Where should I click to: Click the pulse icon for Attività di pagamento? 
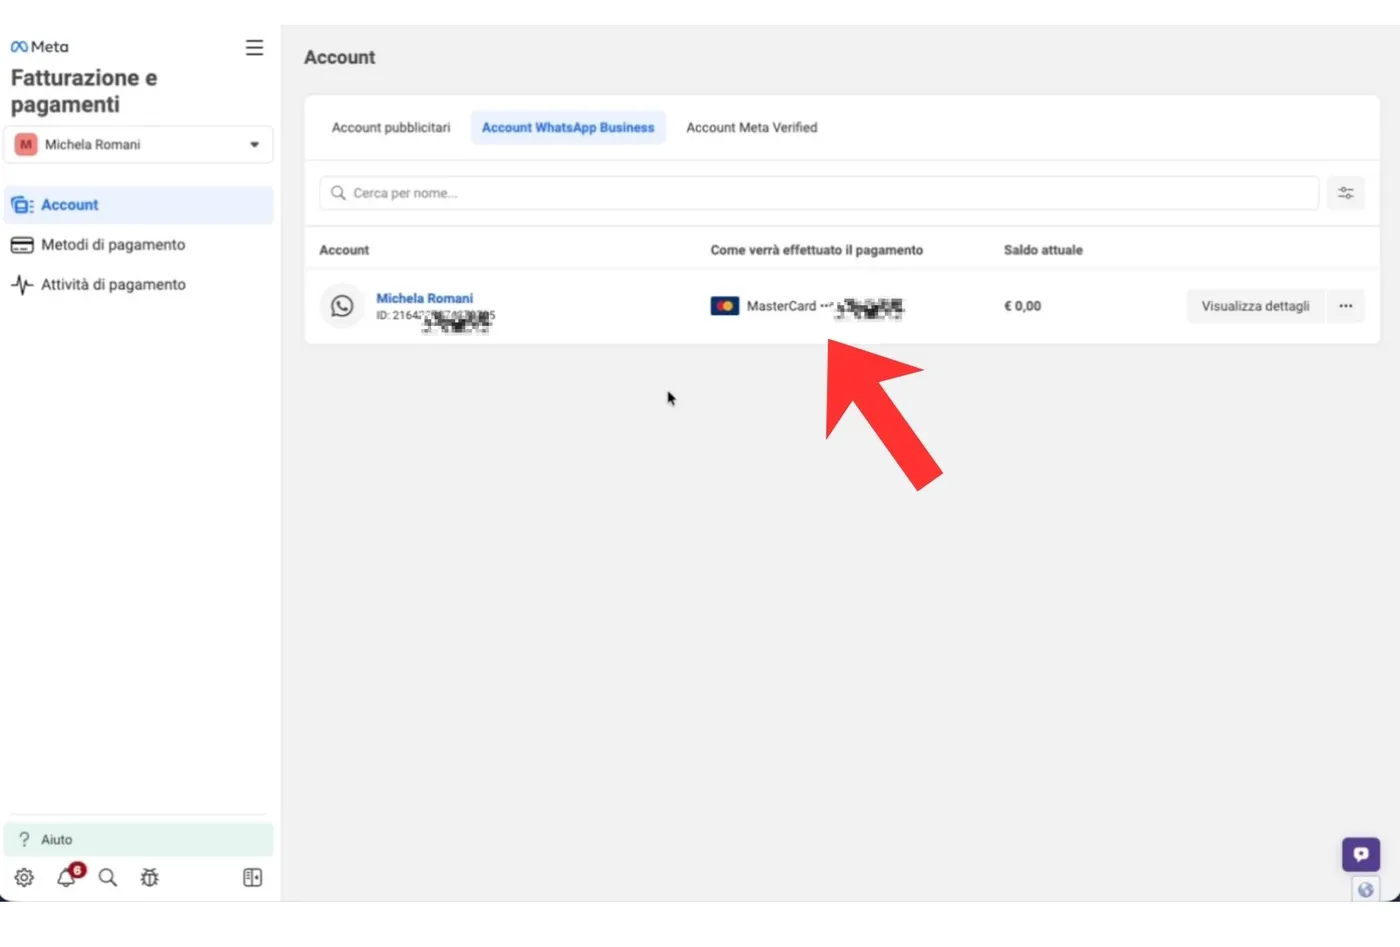[22, 284]
